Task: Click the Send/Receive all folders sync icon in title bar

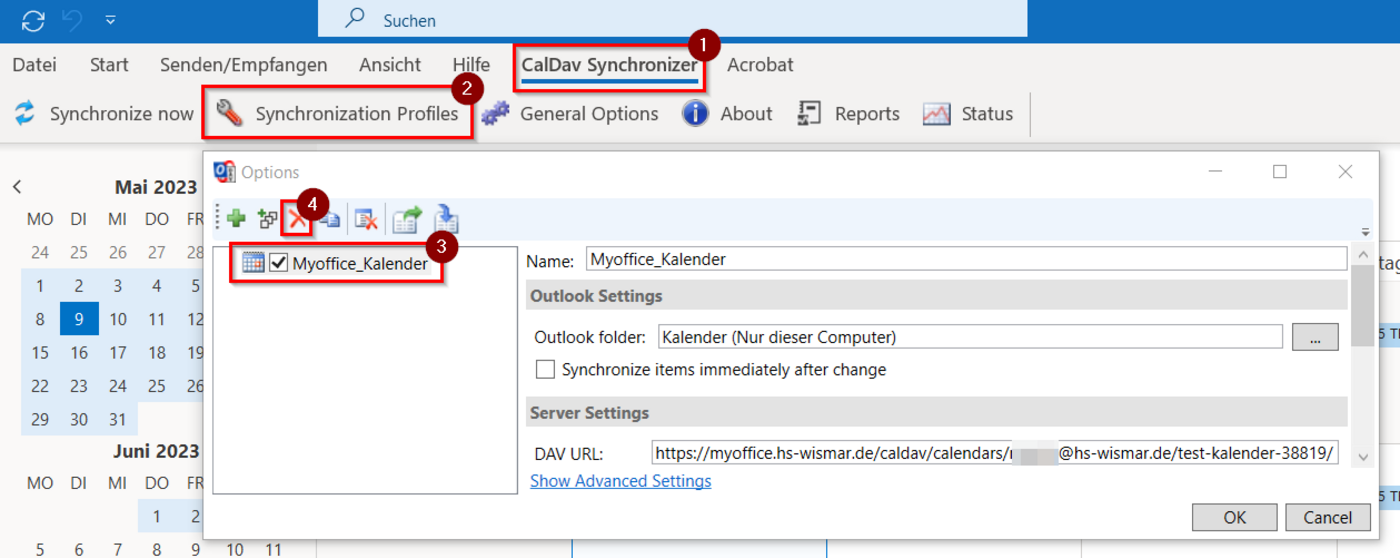Action: point(33,20)
